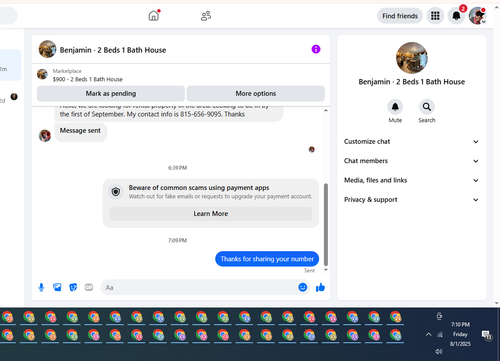This screenshot has width=500, height=361.
Task: Click the small seen avatar under messages
Action: pos(312,149)
